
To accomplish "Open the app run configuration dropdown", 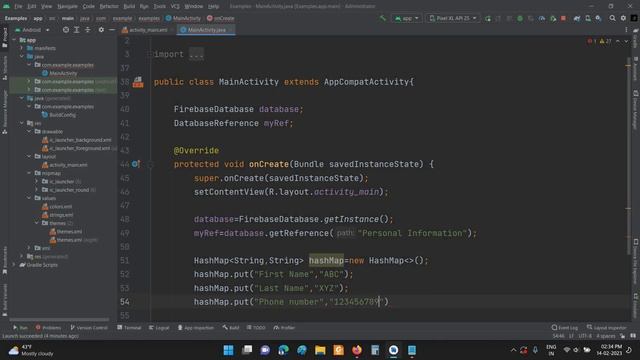I will click(x=406, y=18).
